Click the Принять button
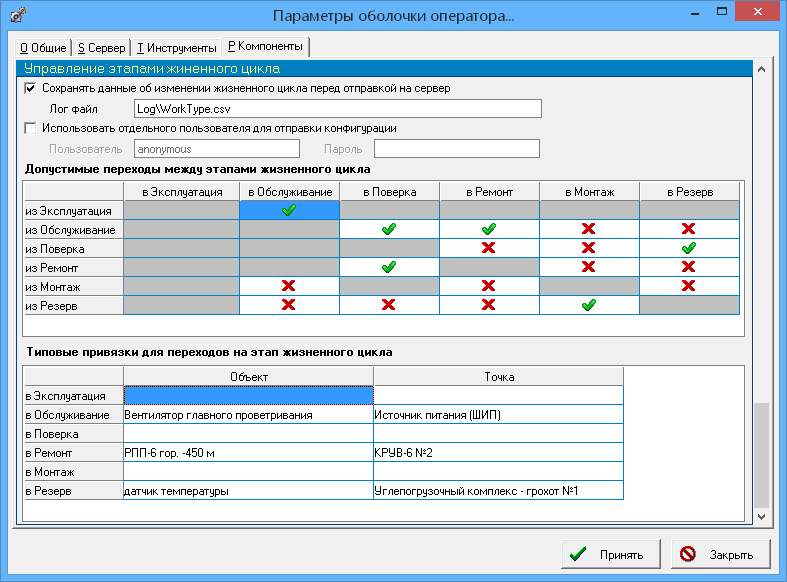787x582 pixels. pyautogui.click(x=611, y=554)
